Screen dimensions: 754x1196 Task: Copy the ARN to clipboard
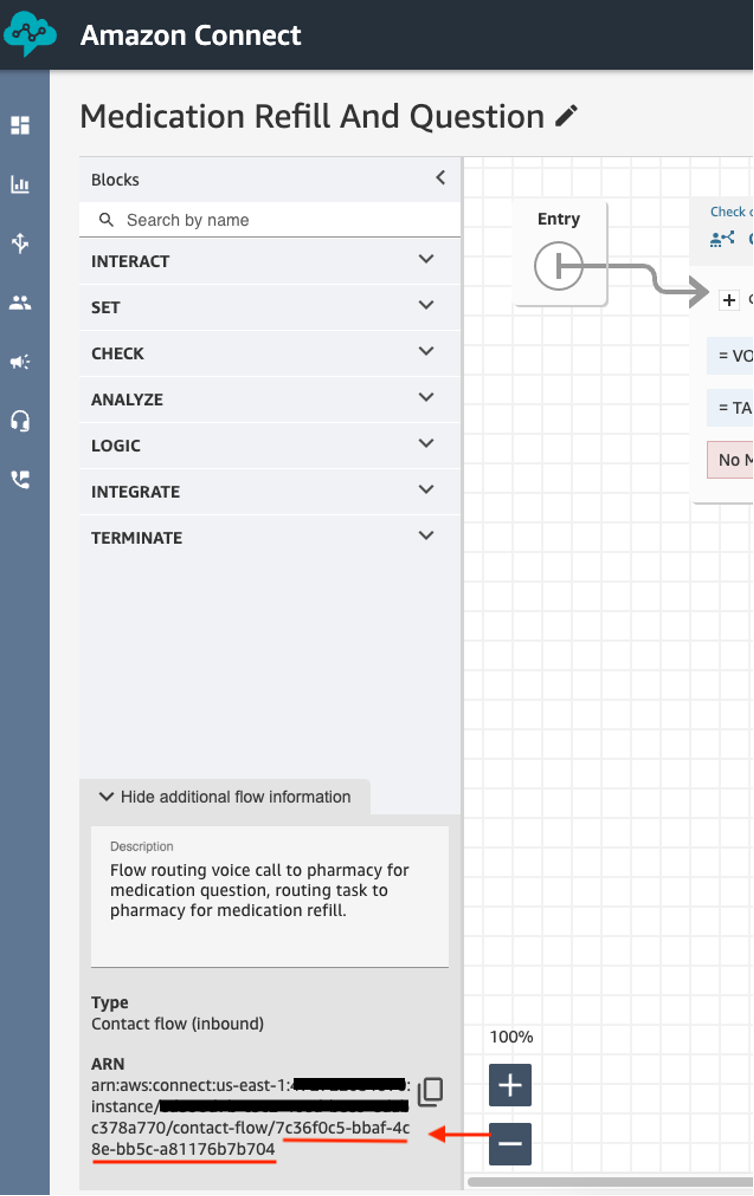click(430, 1091)
